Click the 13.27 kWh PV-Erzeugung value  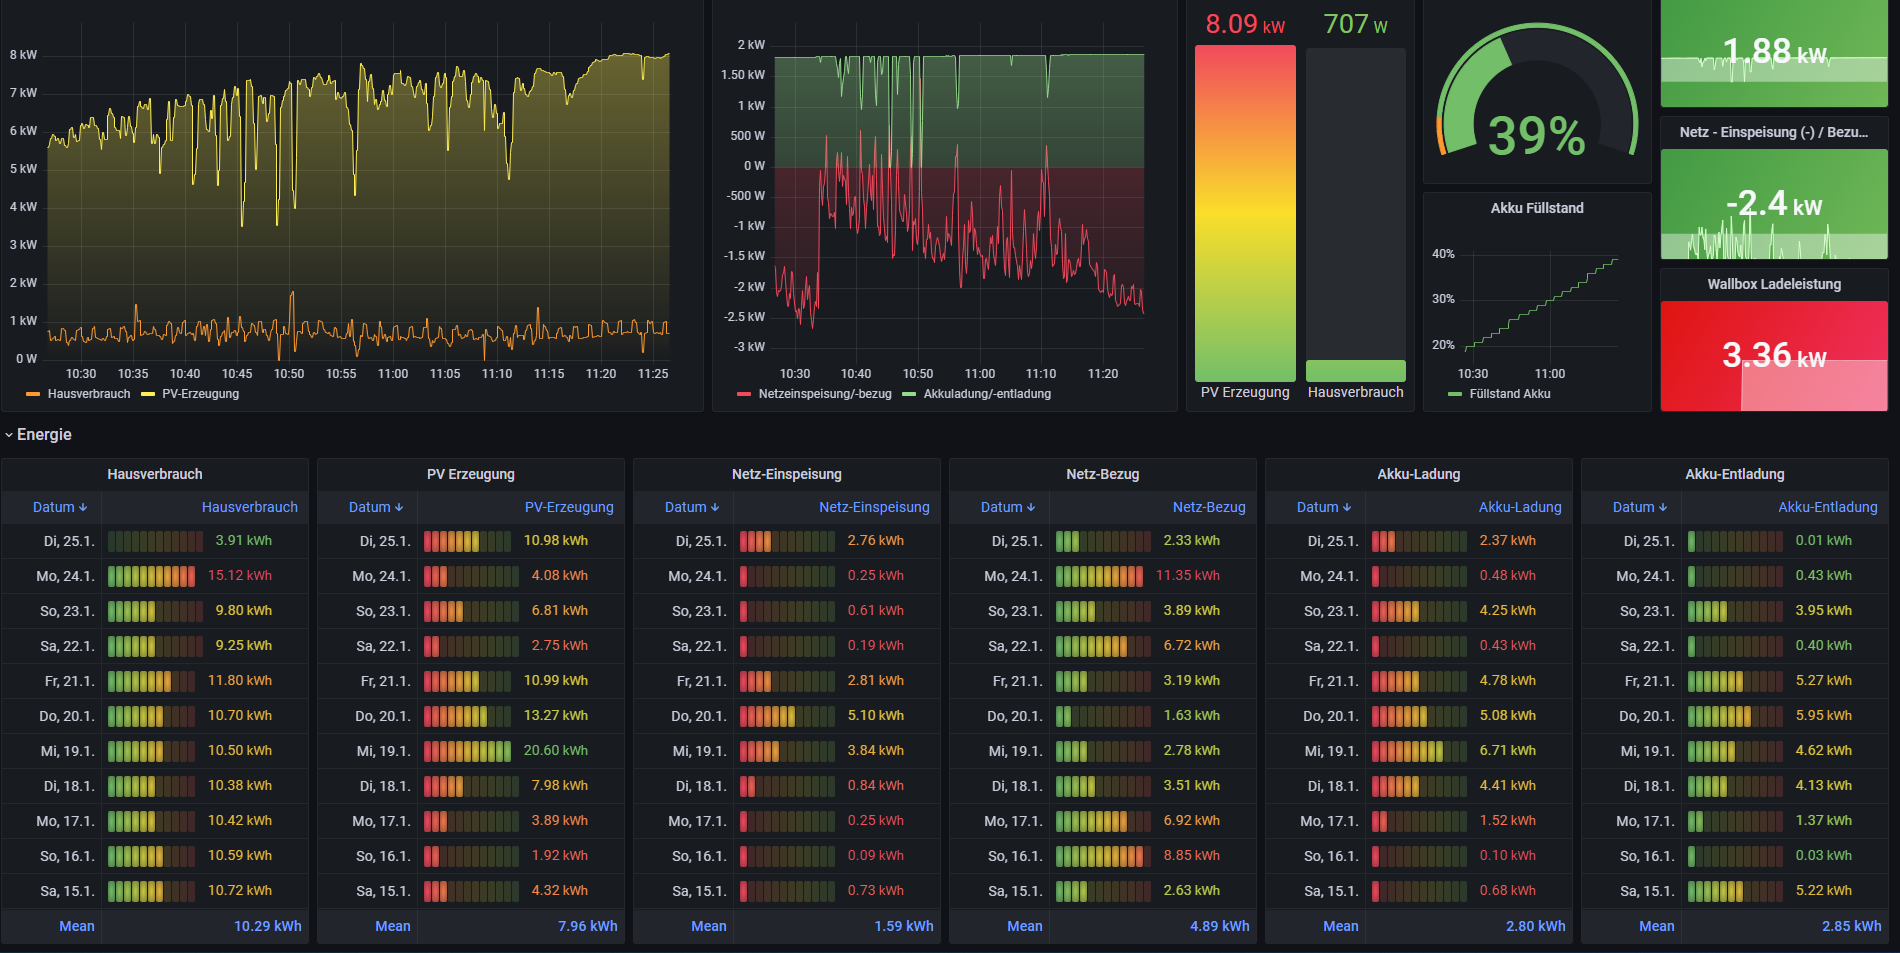click(x=556, y=715)
